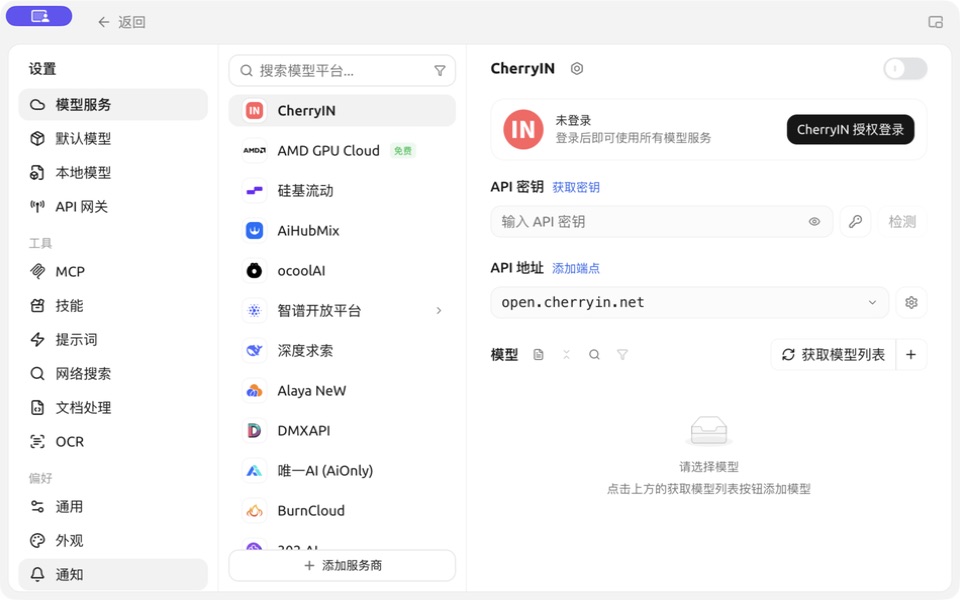Open OCR settings
The width and height of the screenshot is (960, 600).
point(113,441)
